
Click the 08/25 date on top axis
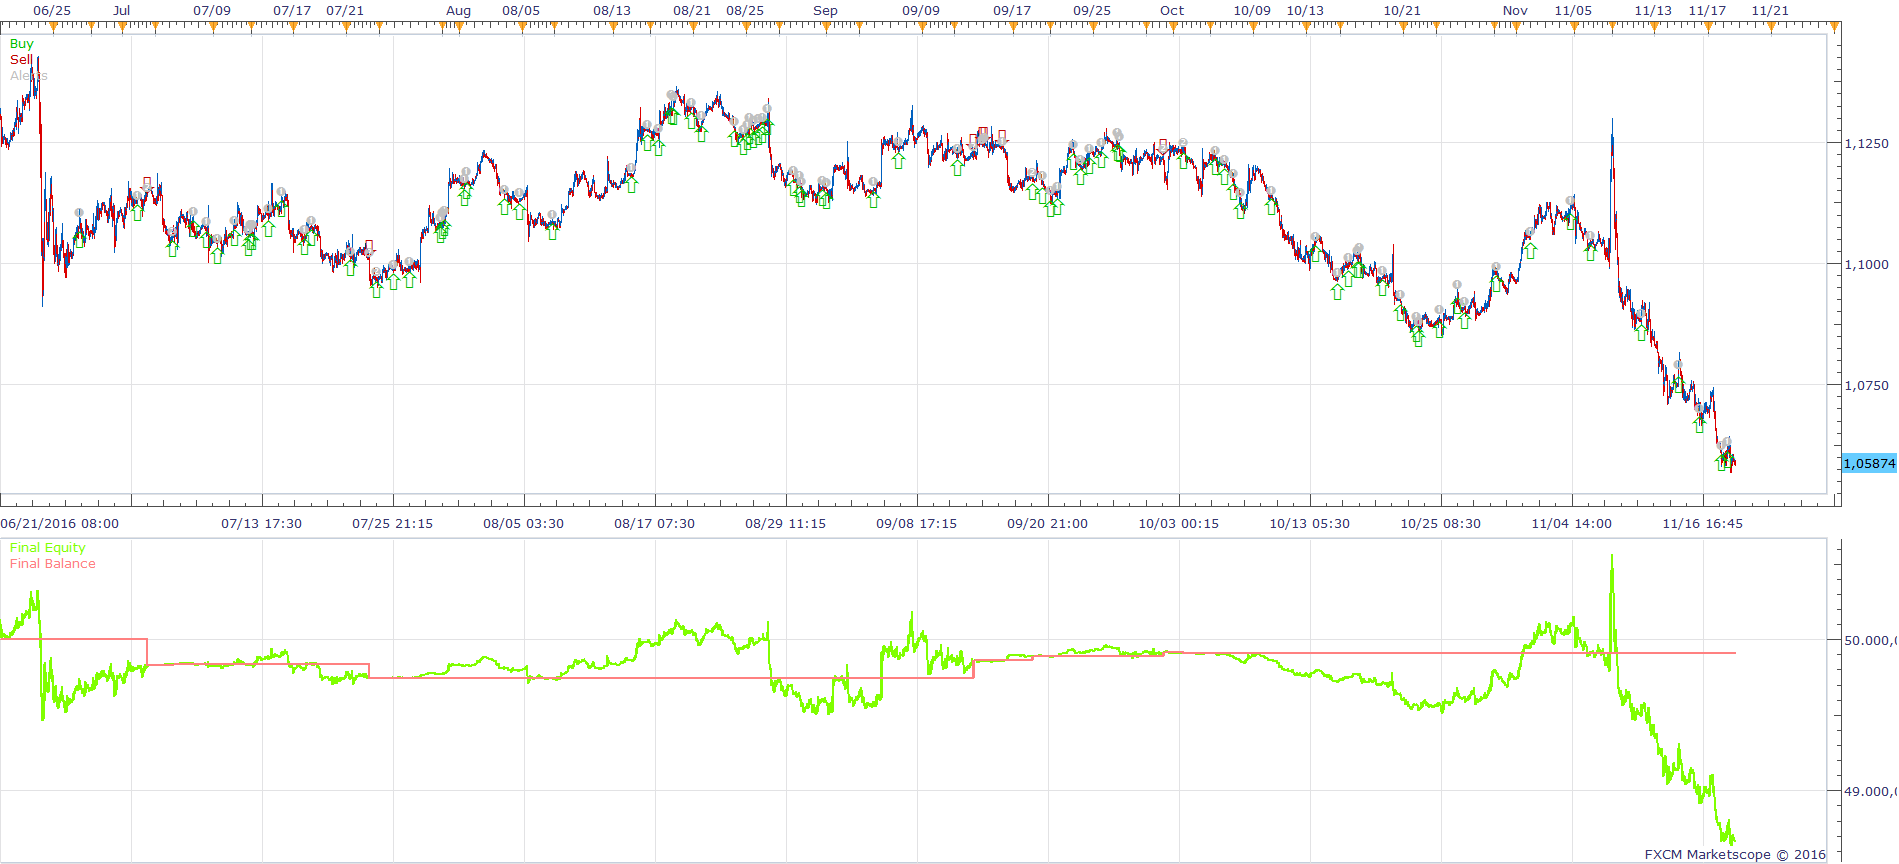coord(745,11)
